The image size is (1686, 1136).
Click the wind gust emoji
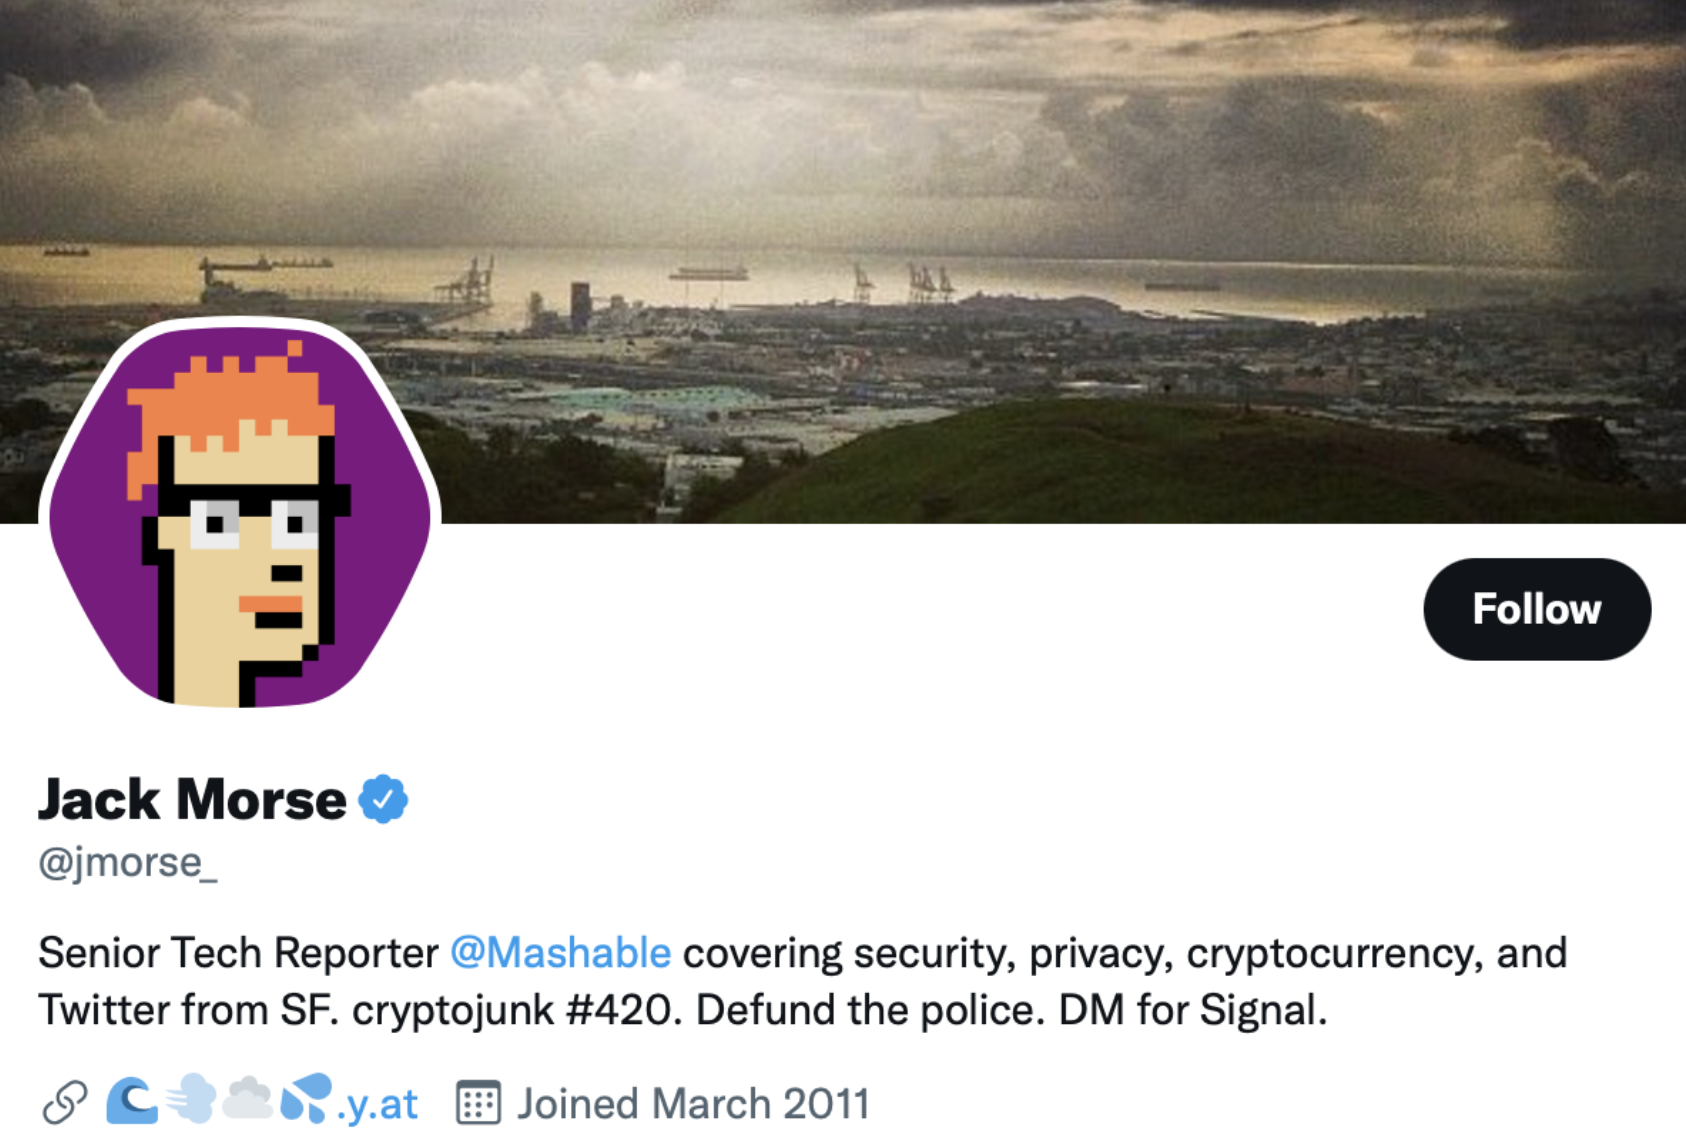point(190,1099)
